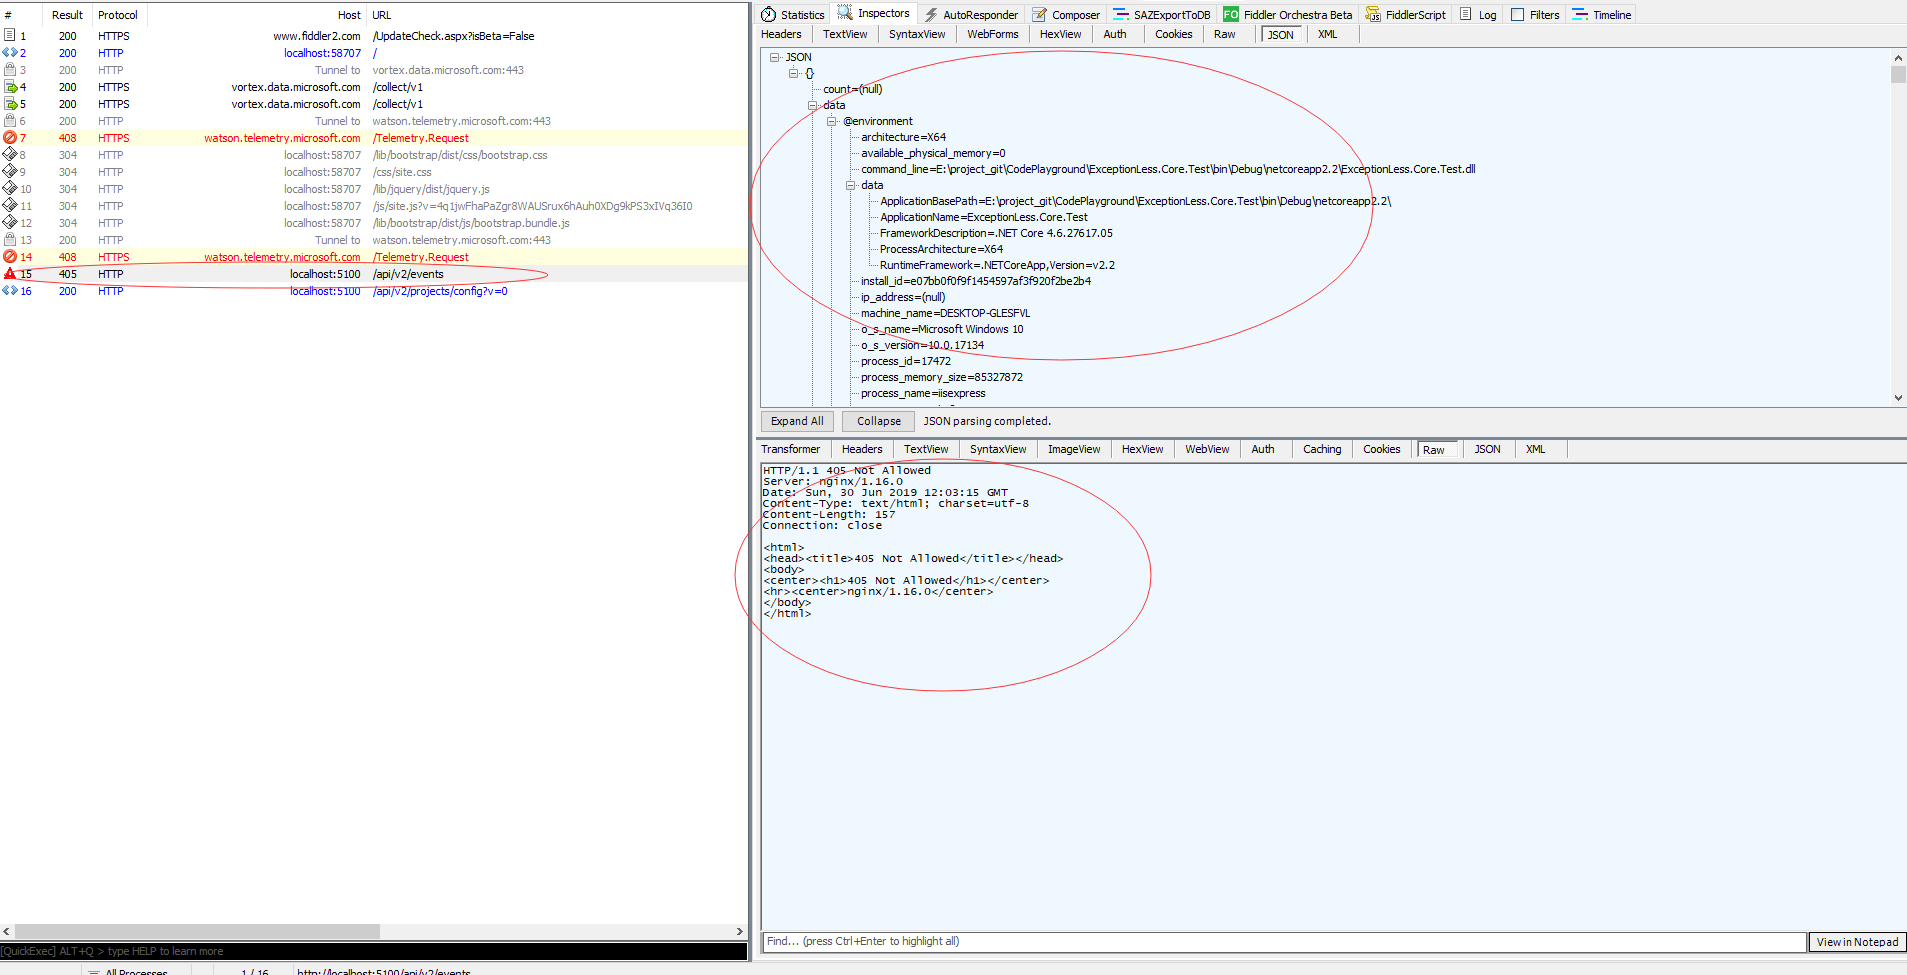Collapse the data node under command_line
The image size is (1907, 975).
(x=850, y=185)
